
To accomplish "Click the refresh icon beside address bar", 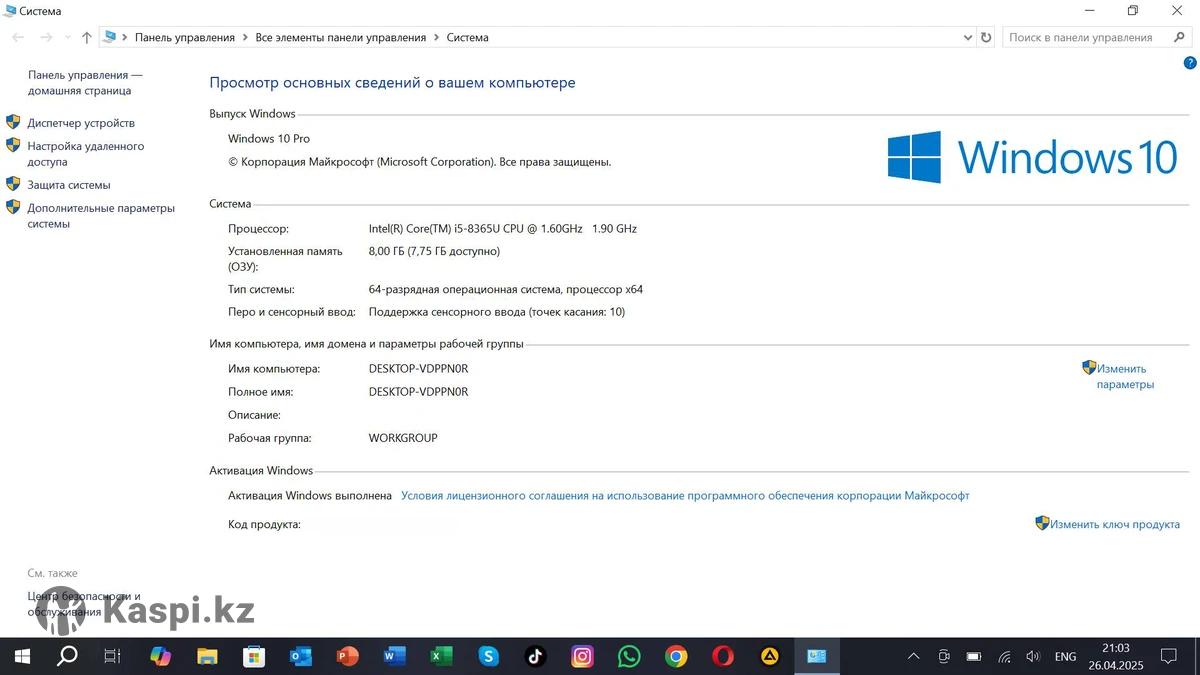I will point(986,37).
